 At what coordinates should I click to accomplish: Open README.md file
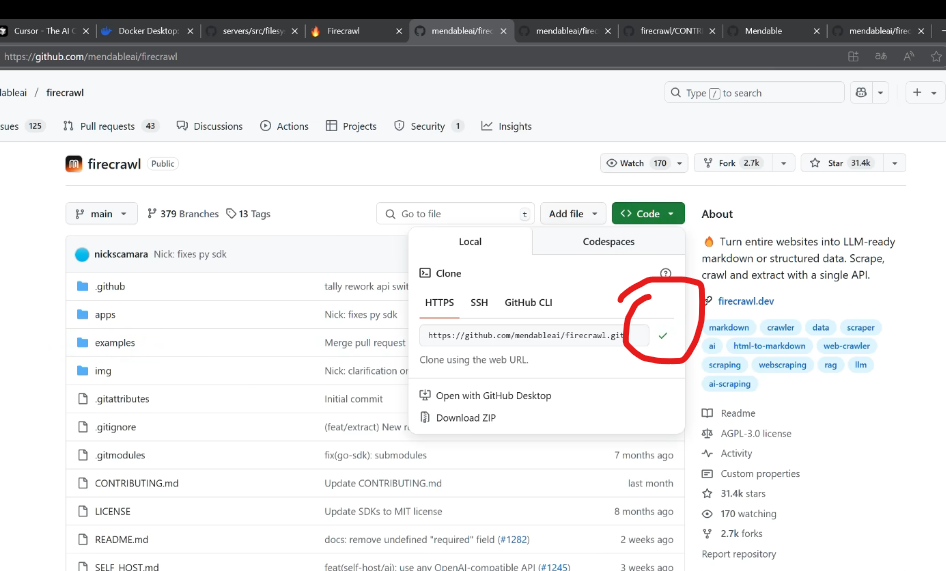(121, 540)
